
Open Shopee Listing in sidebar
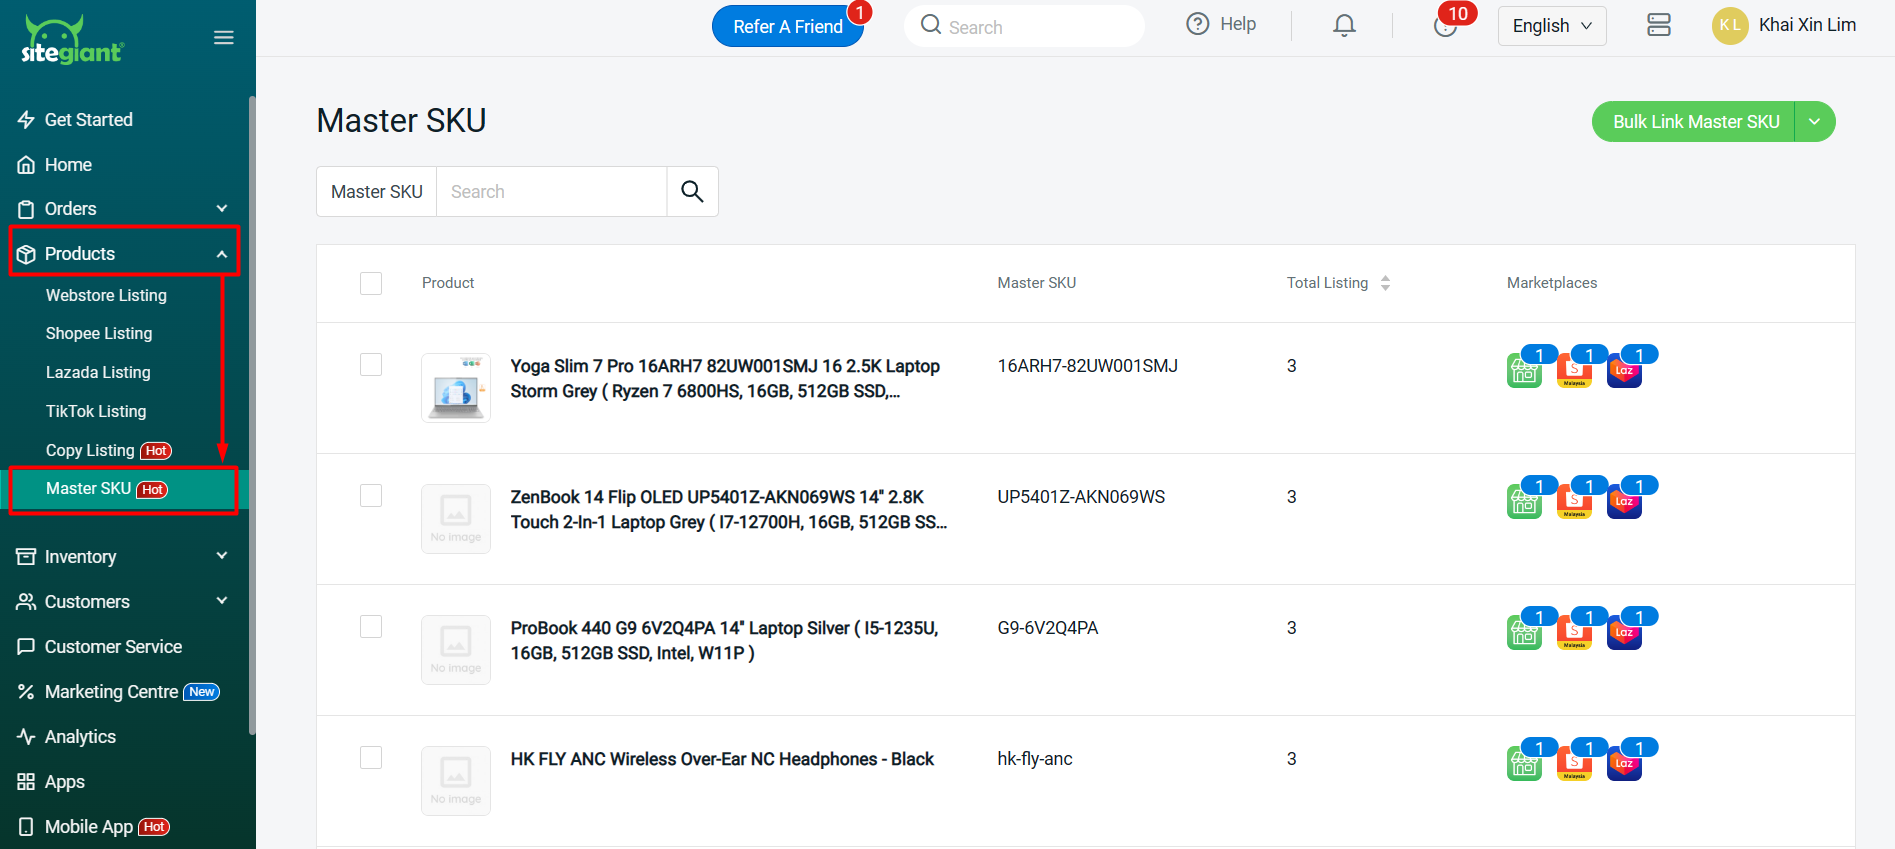99,334
